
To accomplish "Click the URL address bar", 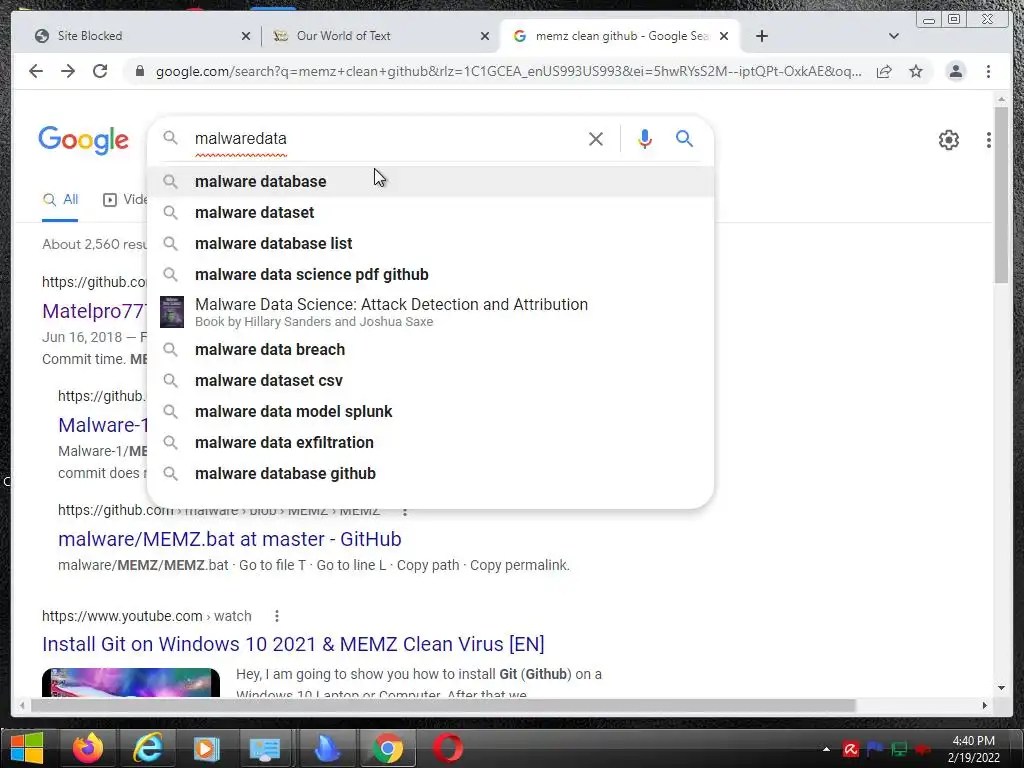I will click(508, 71).
